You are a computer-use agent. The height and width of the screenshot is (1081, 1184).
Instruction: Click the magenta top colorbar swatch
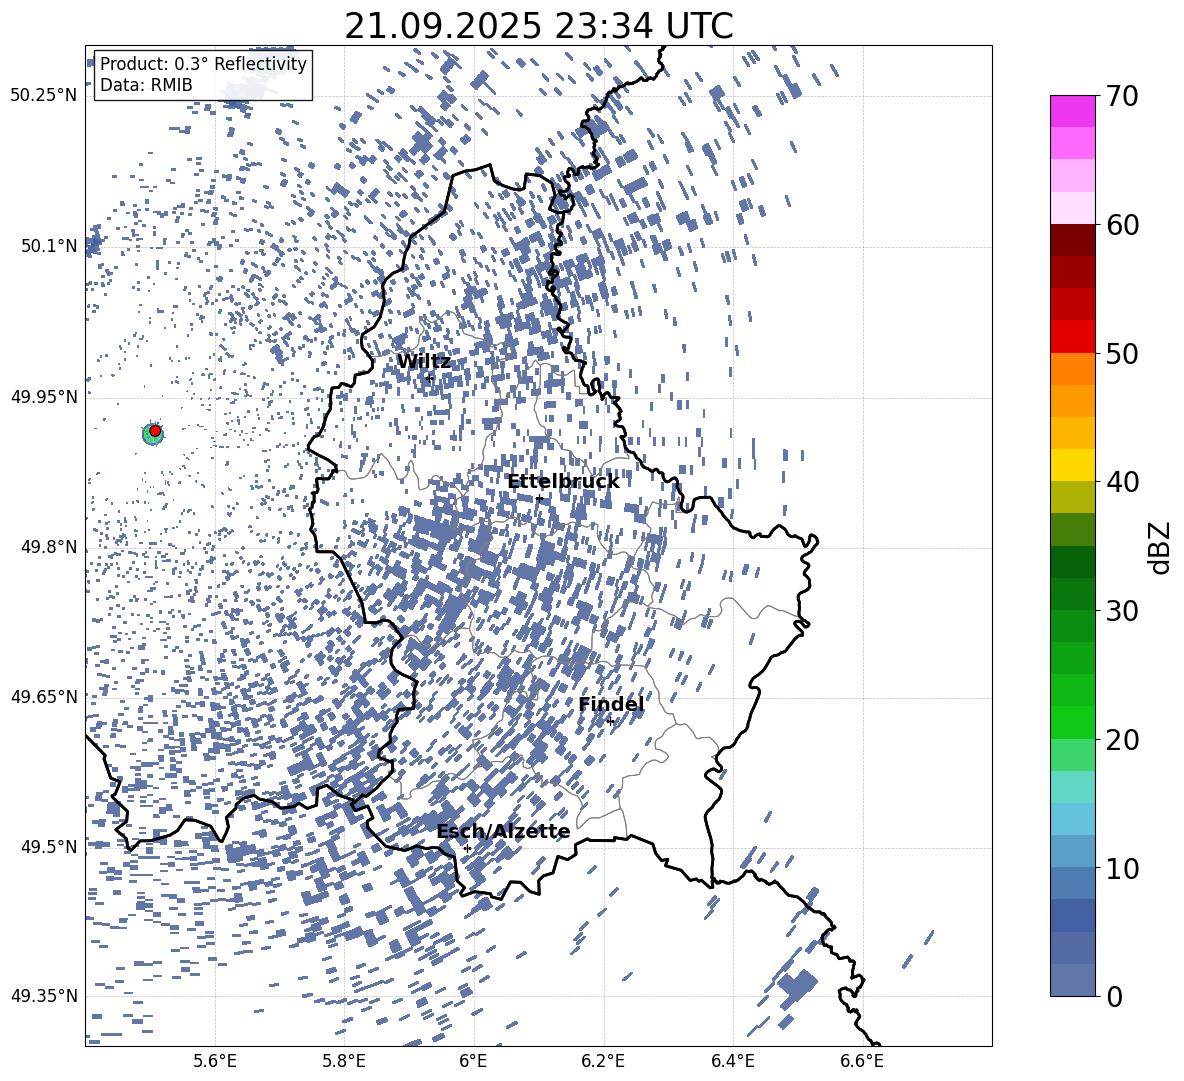point(1072,111)
